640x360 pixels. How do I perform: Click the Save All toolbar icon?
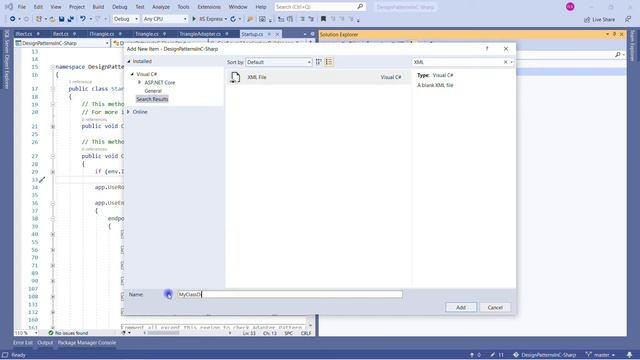[71, 19]
